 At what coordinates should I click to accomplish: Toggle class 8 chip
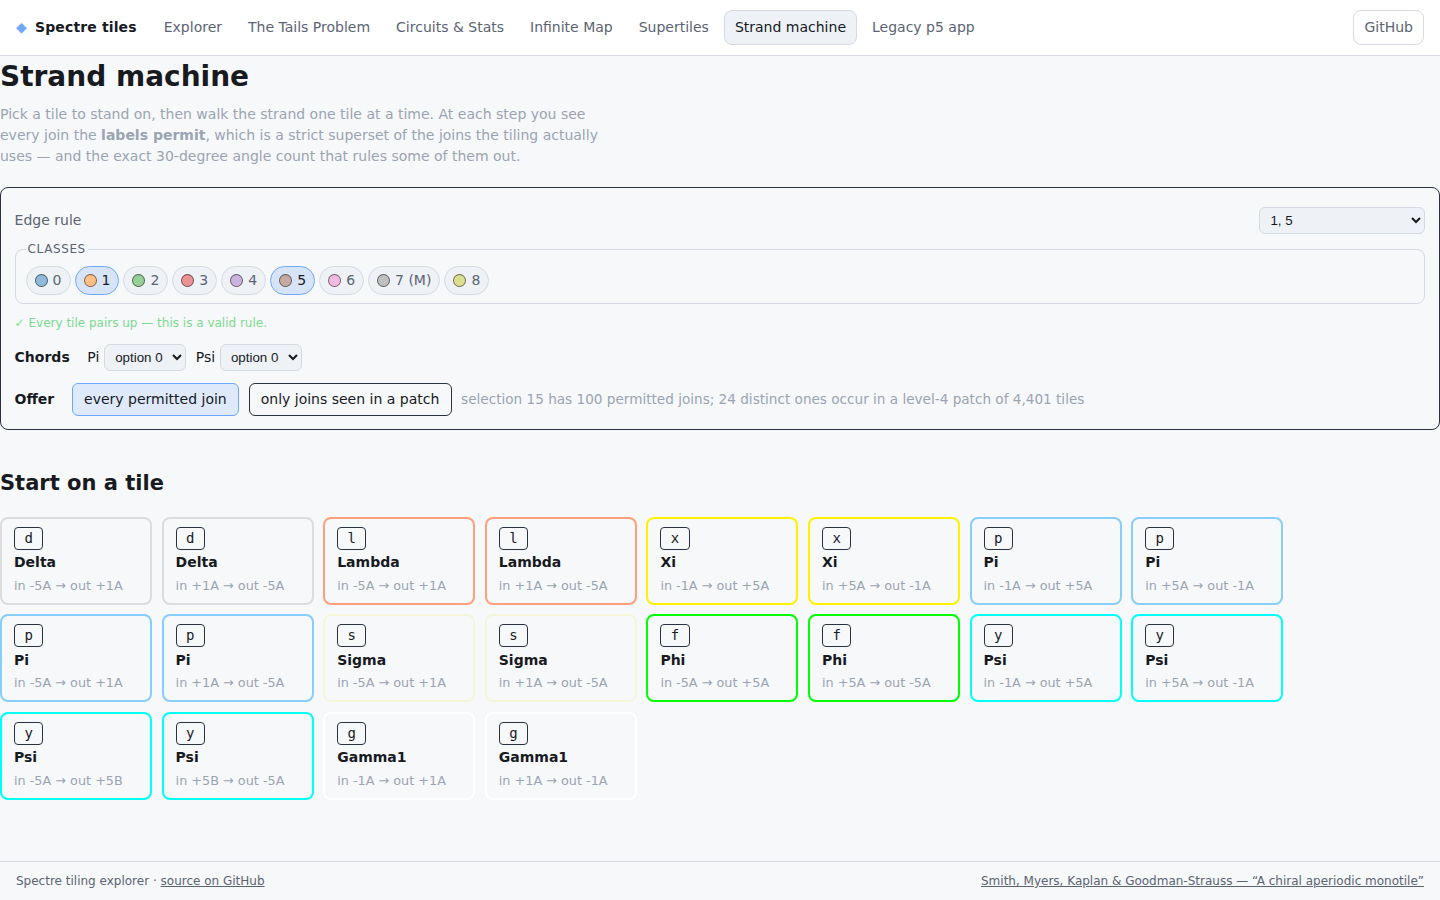coord(466,280)
